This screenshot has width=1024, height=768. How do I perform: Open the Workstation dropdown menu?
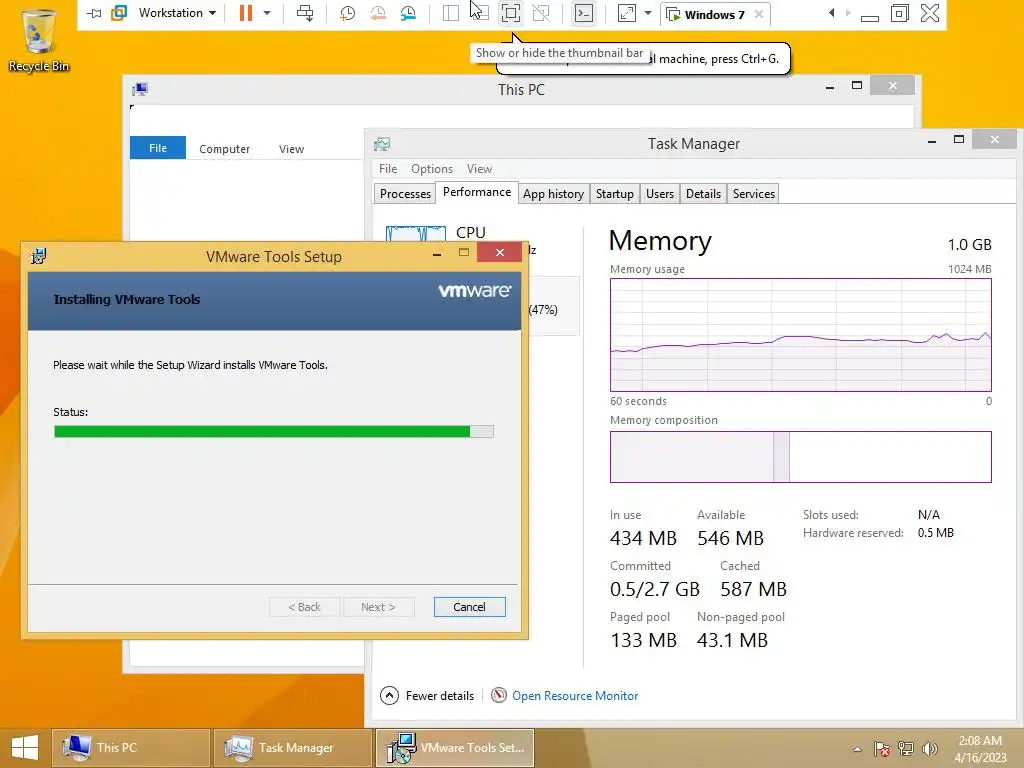[x=177, y=13]
